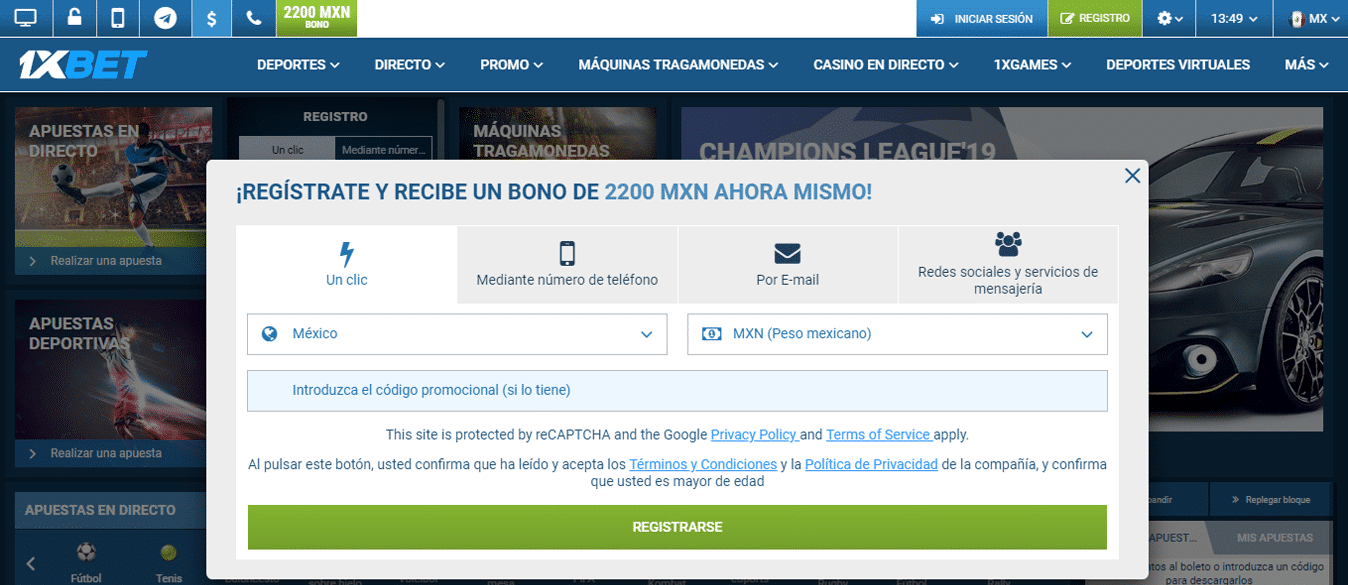This screenshot has width=1348, height=585.
Task: Click the dollar sign payments icon
Action: (x=211, y=18)
